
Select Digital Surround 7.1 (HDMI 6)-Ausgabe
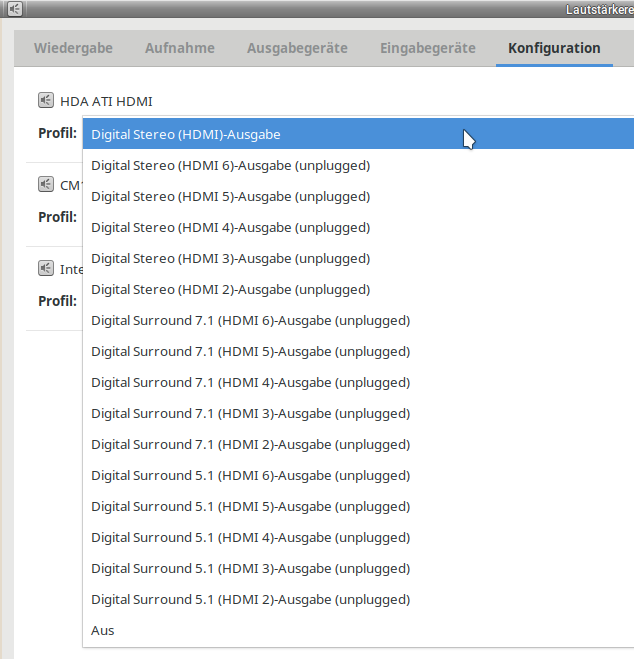[250, 320]
